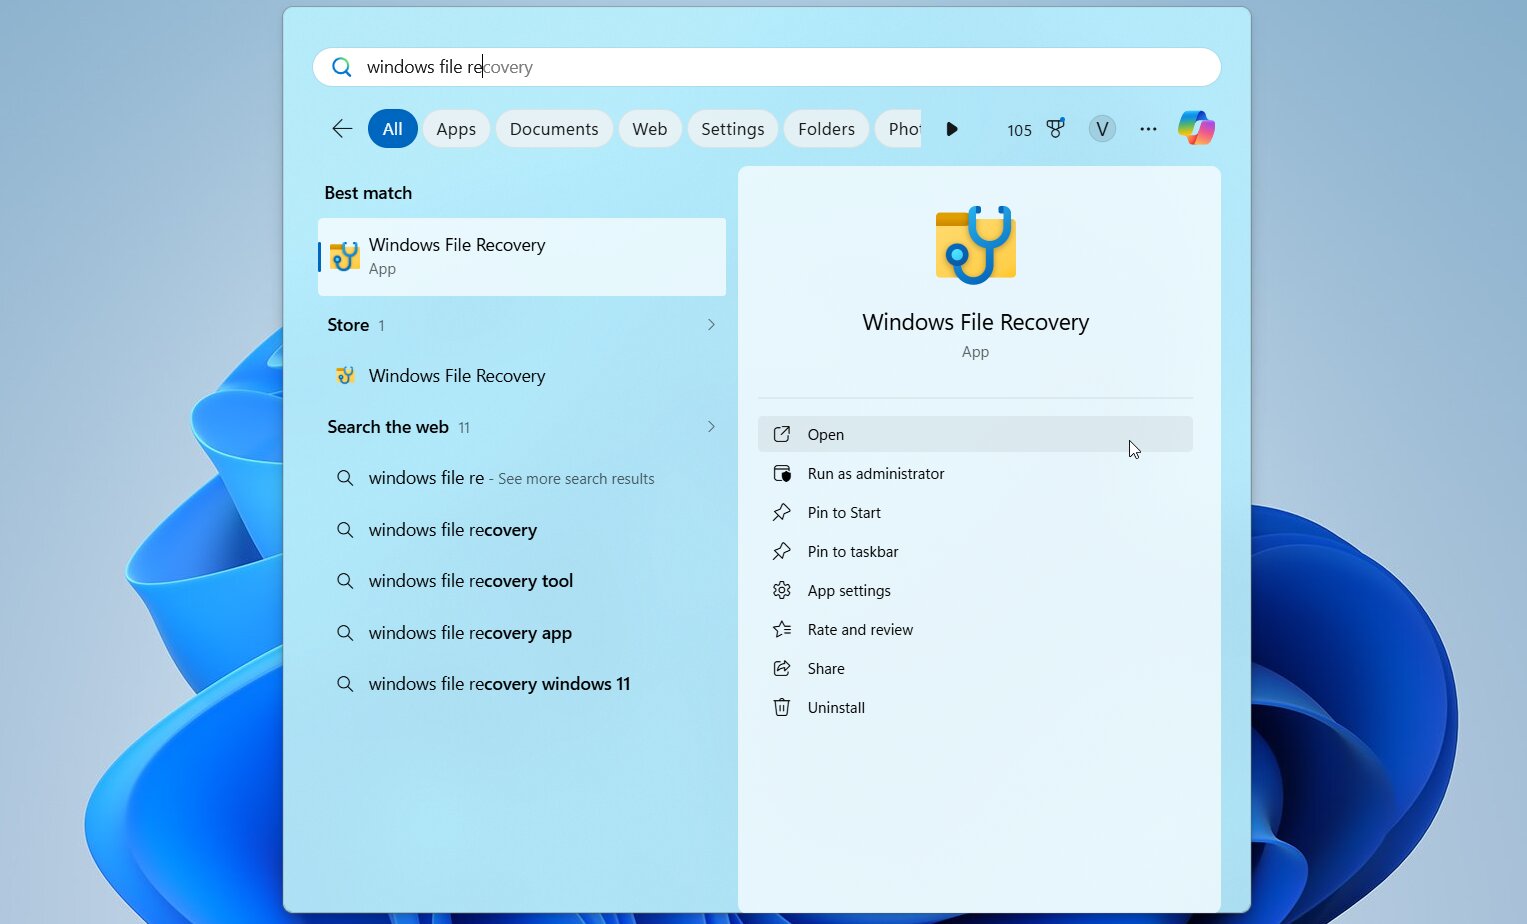
Task: Click the search magnifier in the search bar
Action: (x=341, y=66)
